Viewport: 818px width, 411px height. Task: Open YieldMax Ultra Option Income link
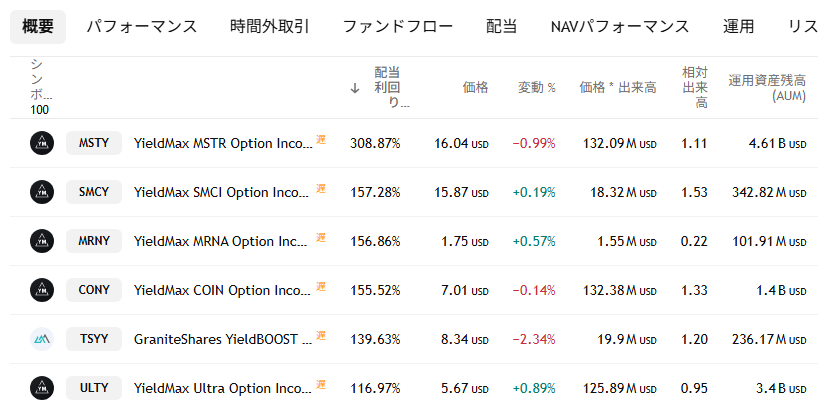pyautogui.click(x=222, y=386)
